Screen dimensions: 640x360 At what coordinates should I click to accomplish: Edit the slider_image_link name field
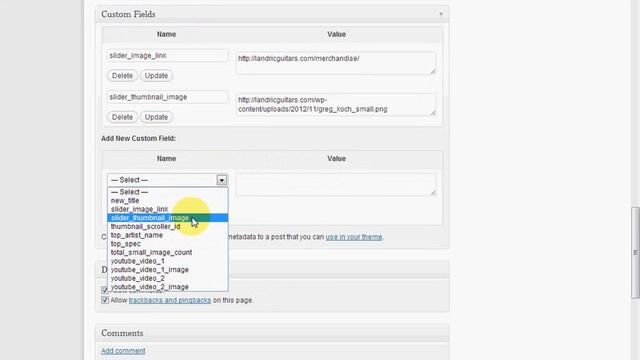point(167,56)
